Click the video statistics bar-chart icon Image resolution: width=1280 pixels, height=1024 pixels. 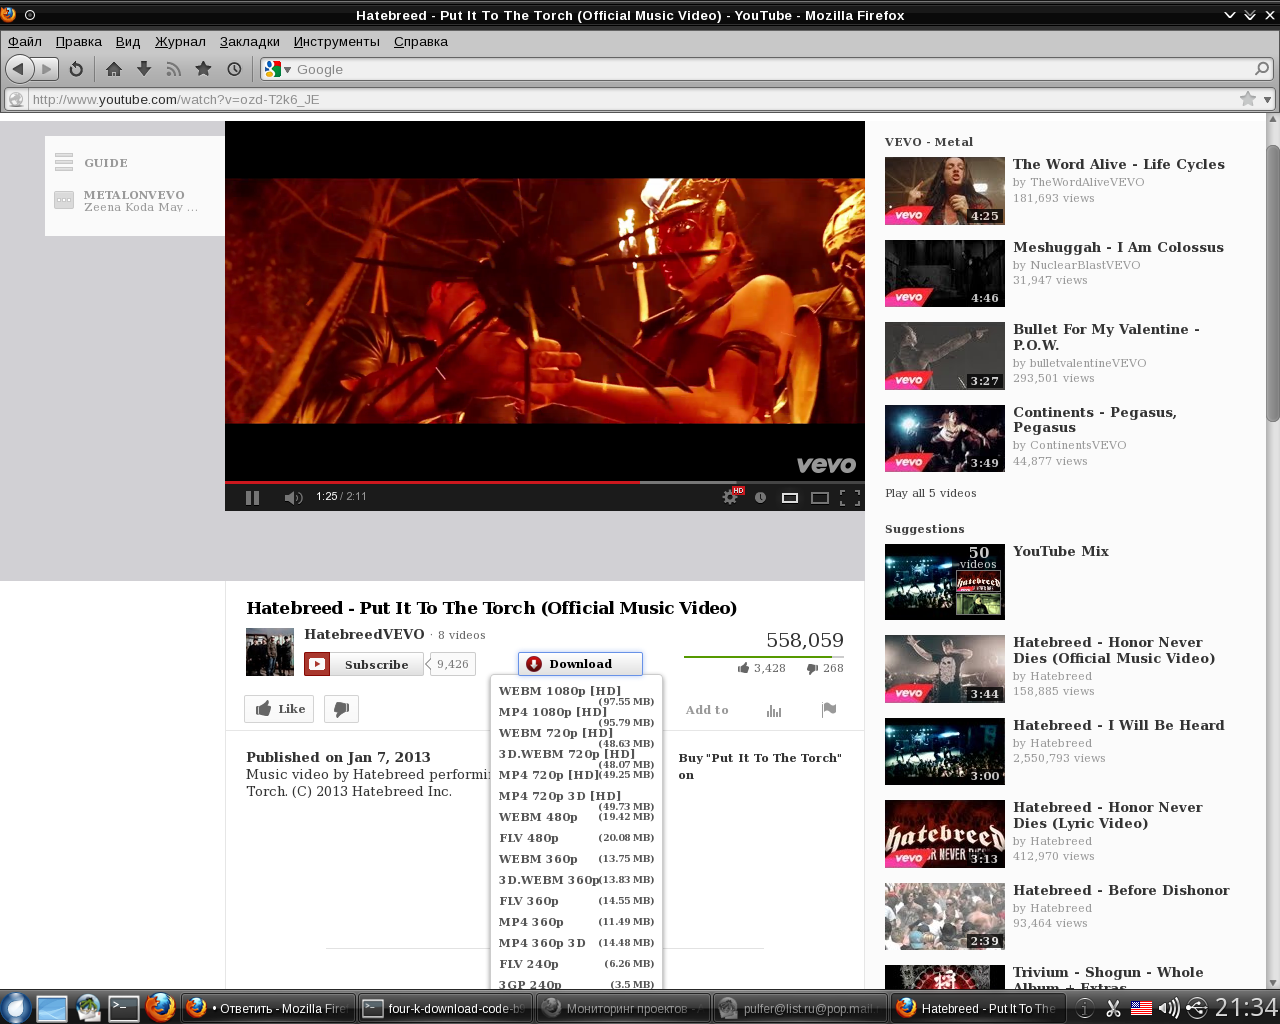click(774, 710)
